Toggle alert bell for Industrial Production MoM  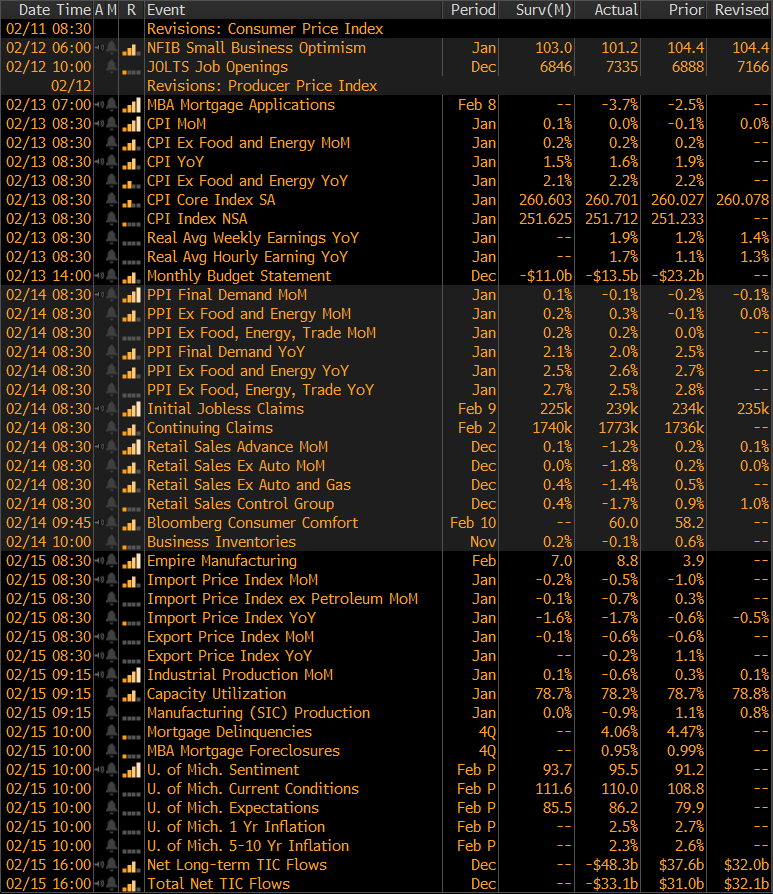coord(110,675)
